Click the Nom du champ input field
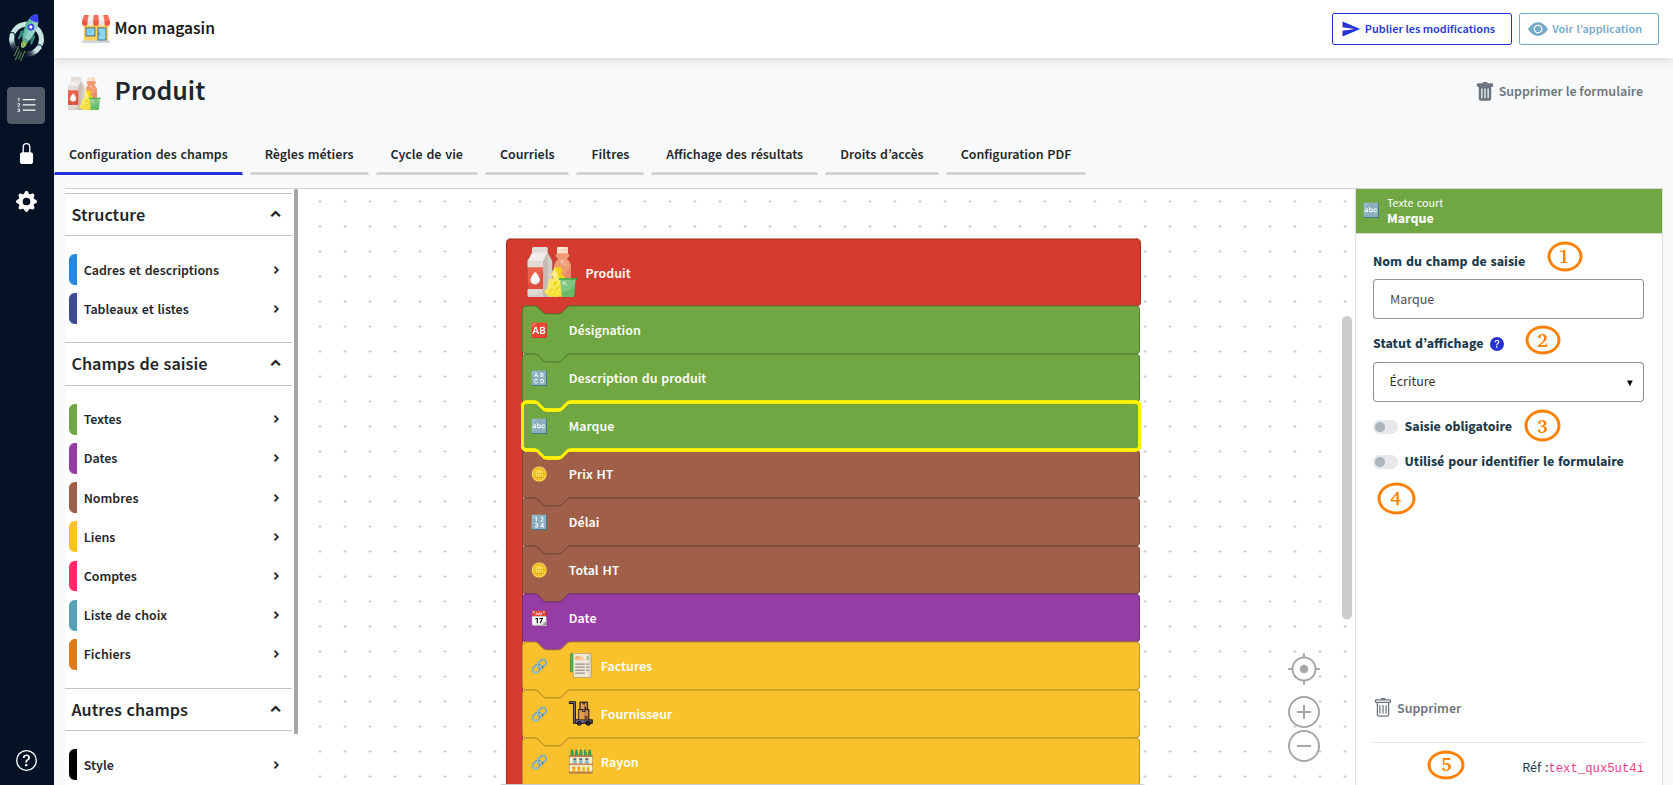The height and width of the screenshot is (785, 1673). click(1507, 300)
